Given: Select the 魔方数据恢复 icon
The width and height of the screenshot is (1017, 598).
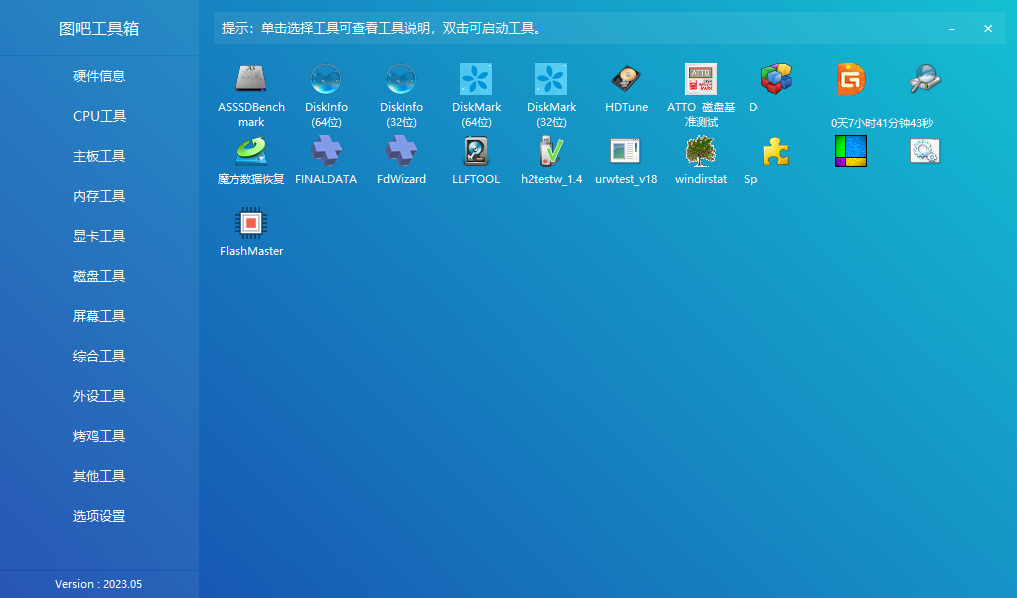Looking at the screenshot, I should (251, 151).
